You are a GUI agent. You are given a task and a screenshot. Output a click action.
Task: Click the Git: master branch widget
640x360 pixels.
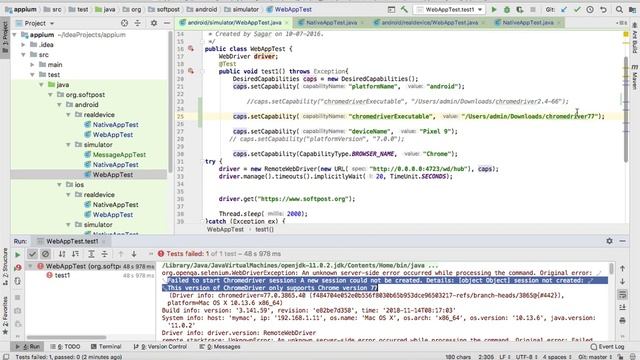pos(595,357)
